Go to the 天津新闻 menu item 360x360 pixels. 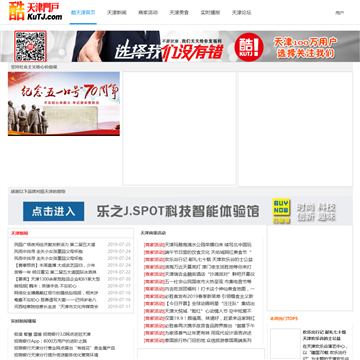pyautogui.click(x=117, y=13)
